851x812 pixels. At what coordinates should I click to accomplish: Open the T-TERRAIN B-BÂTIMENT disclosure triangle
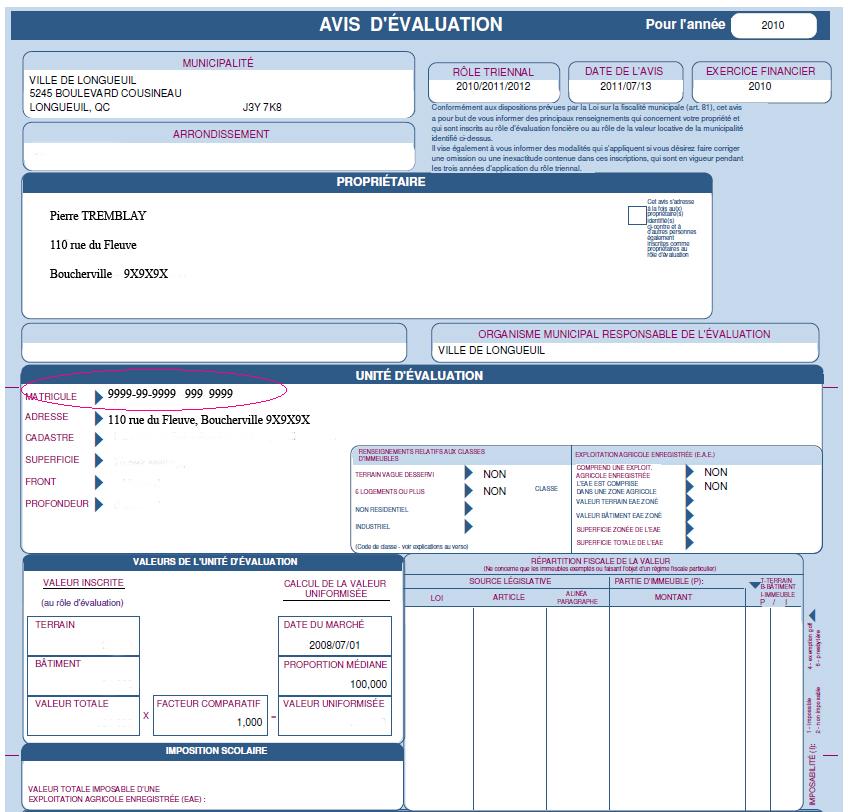point(753,584)
